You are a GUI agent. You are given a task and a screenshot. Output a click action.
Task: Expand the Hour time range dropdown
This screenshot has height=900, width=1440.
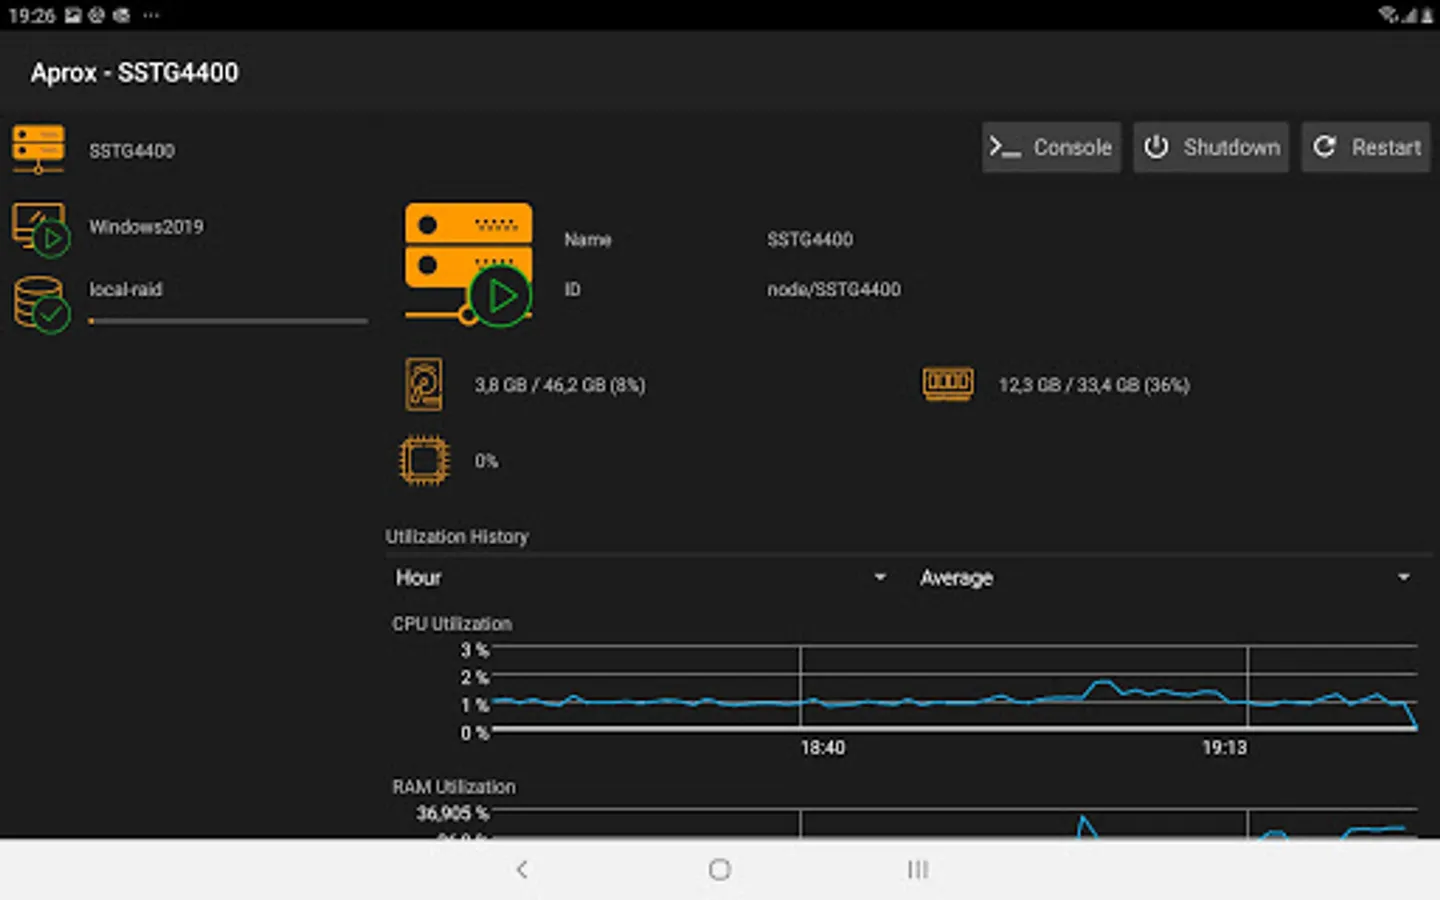coord(641,578)
